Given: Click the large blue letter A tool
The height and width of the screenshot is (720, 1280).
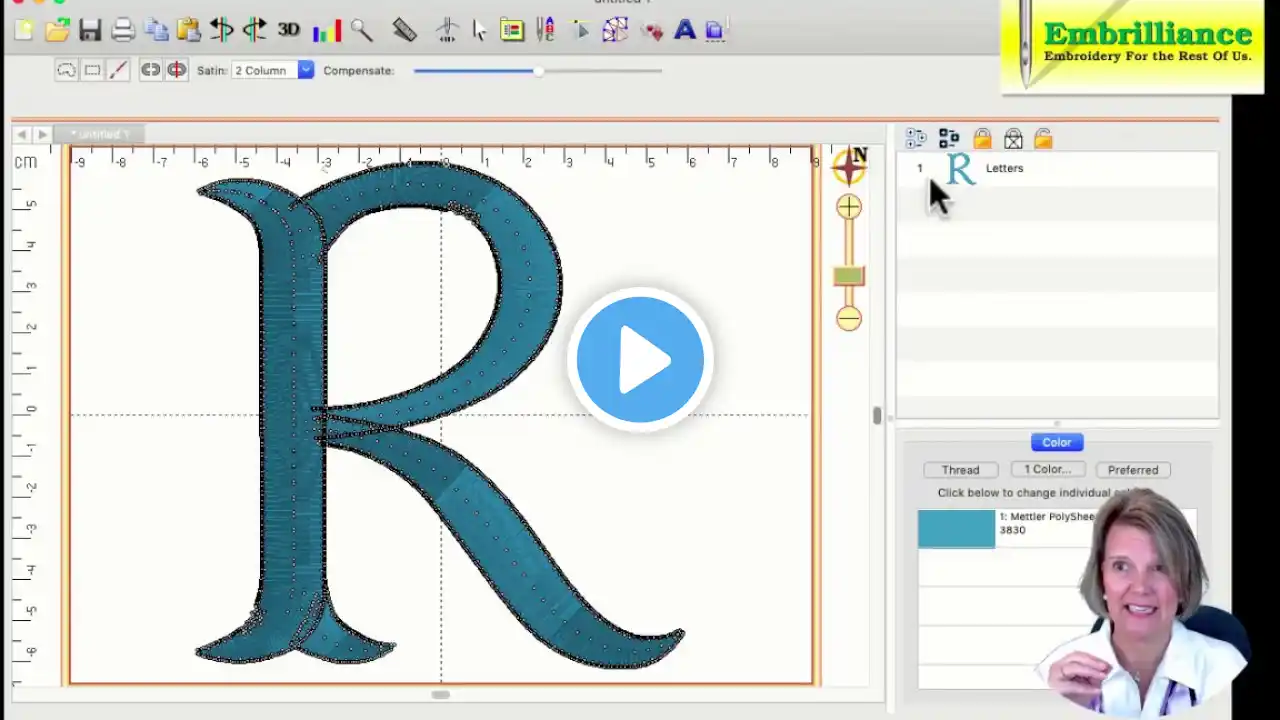Looking at the screenshot, I should 685,30.
